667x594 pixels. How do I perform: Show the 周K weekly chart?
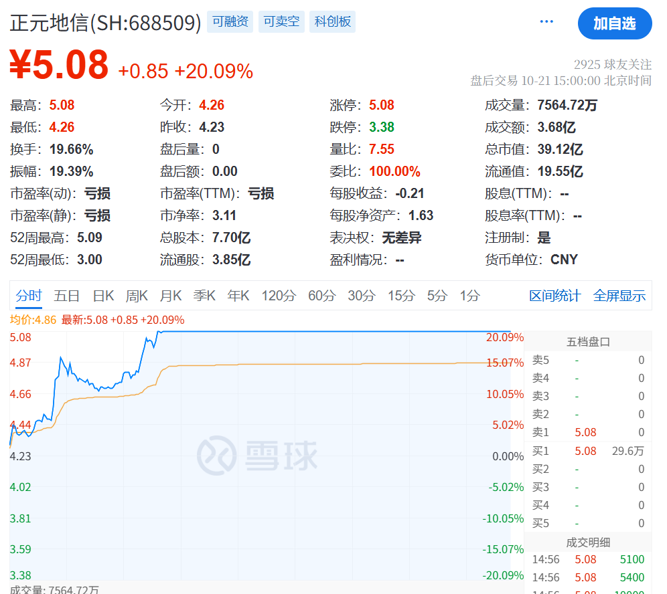pos(137,295)
